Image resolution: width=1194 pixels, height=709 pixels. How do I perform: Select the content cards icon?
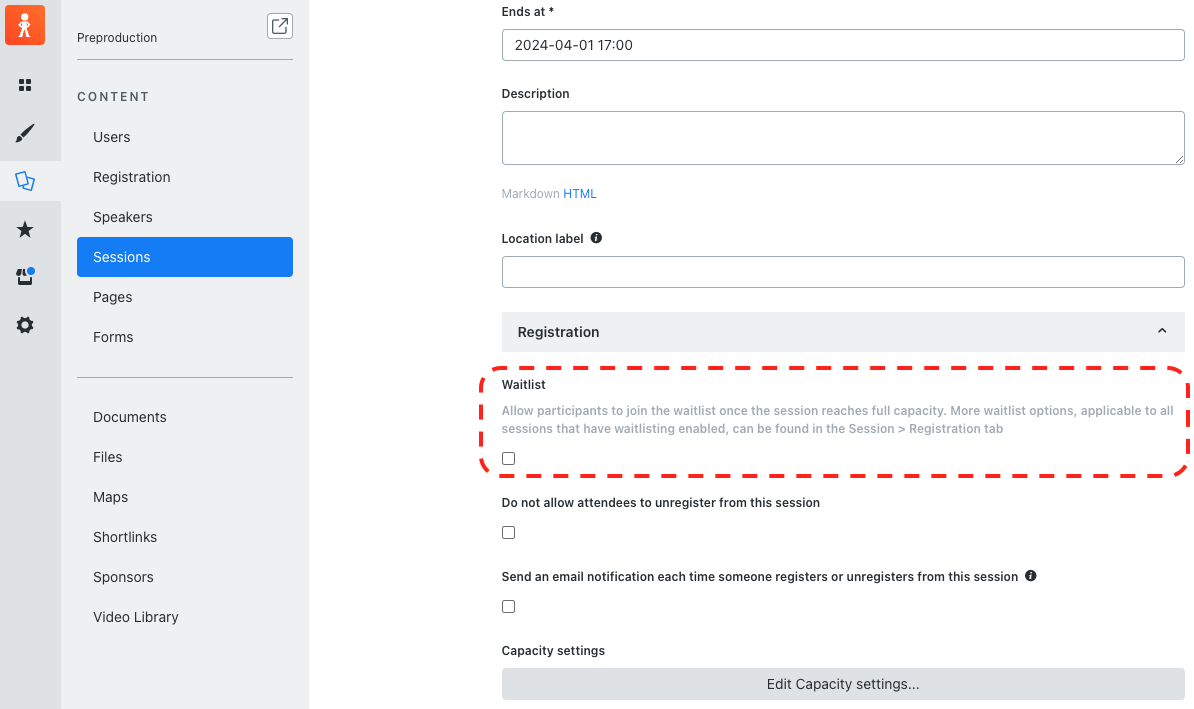coord(25,180)
